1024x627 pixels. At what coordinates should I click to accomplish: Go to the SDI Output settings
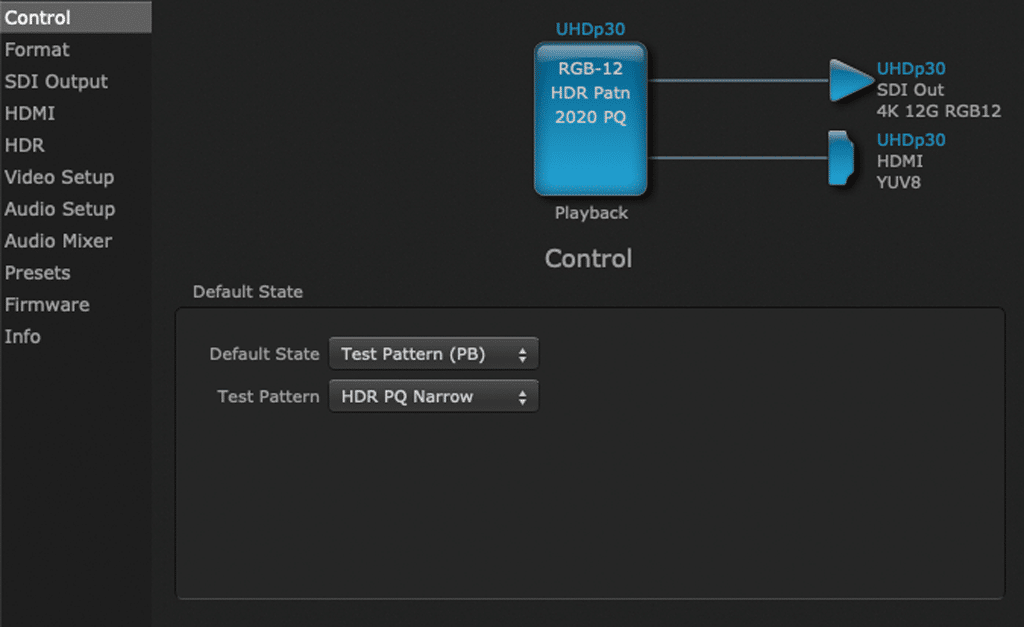click(56, 82)
